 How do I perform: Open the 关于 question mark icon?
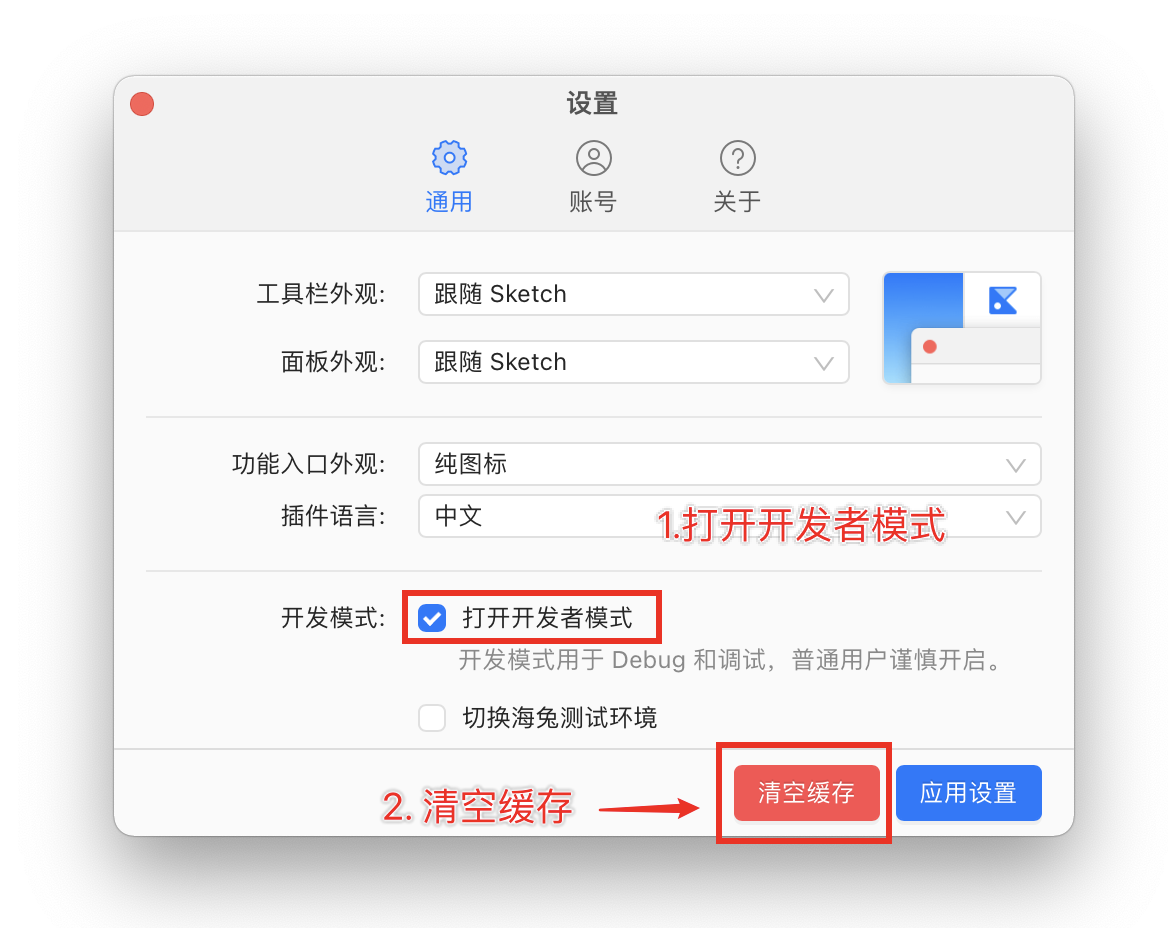pyautogui.click(x=737, y=158)
